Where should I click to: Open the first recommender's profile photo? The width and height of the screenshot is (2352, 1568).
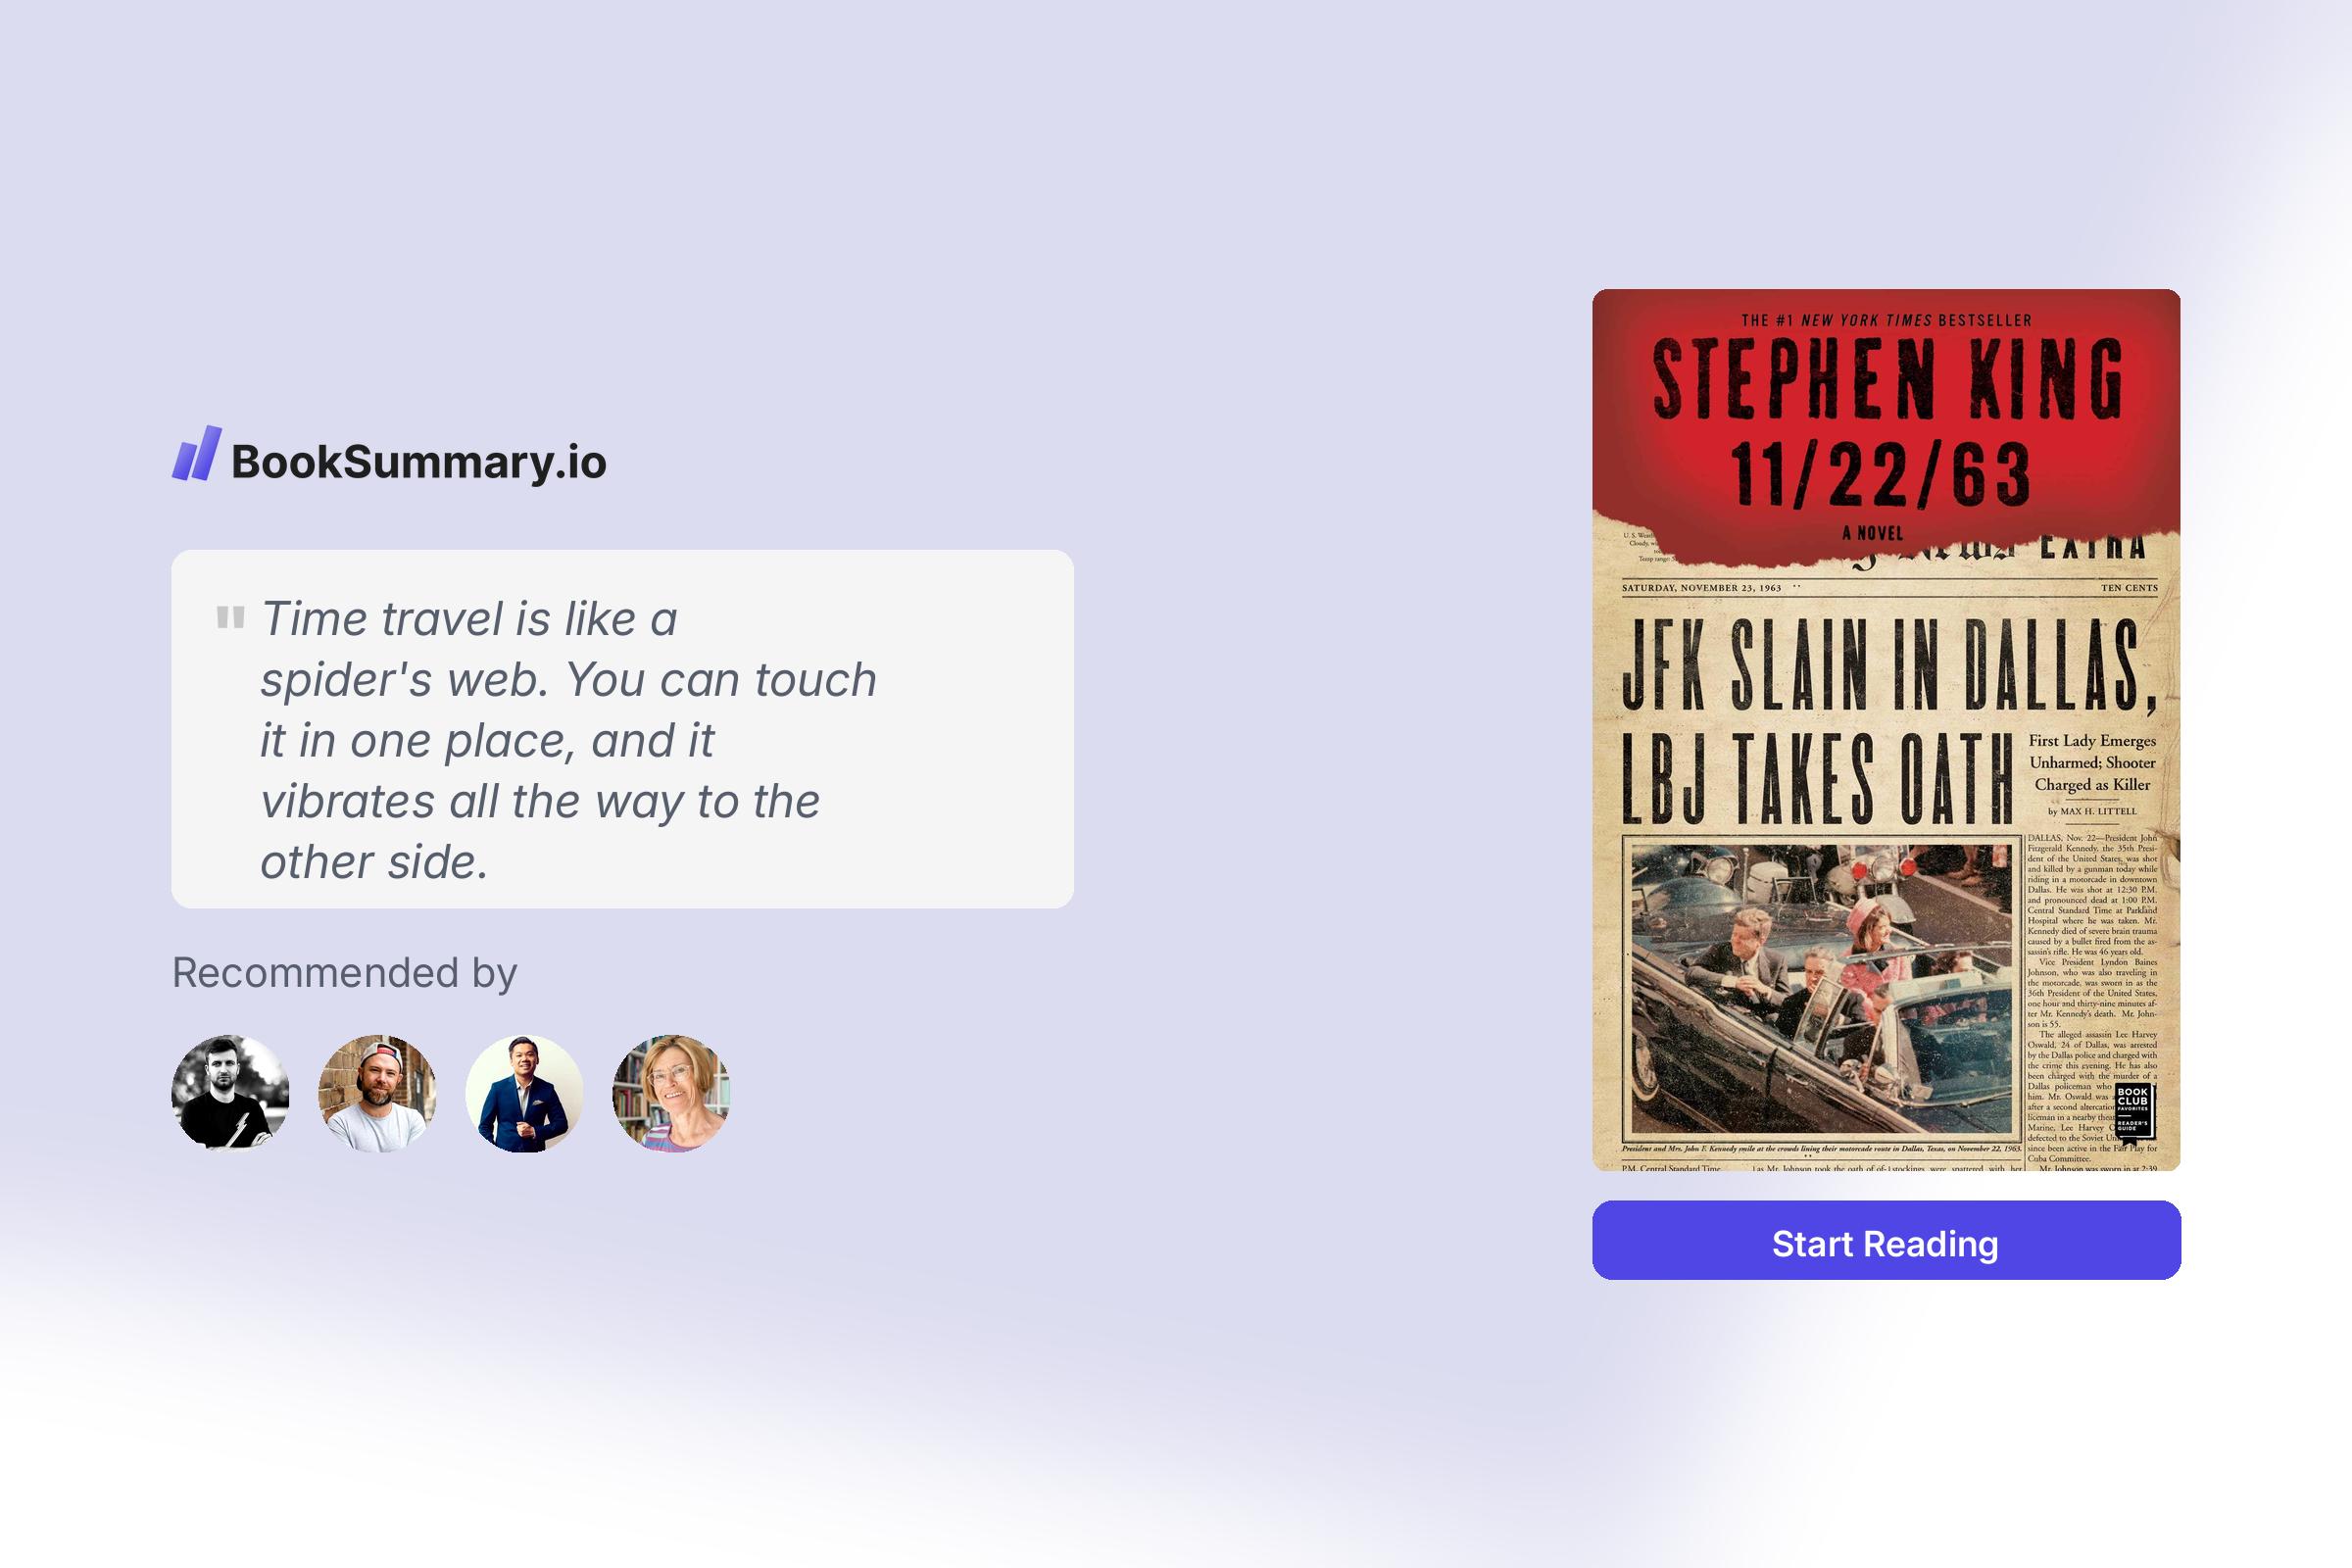coord(229,1093)
